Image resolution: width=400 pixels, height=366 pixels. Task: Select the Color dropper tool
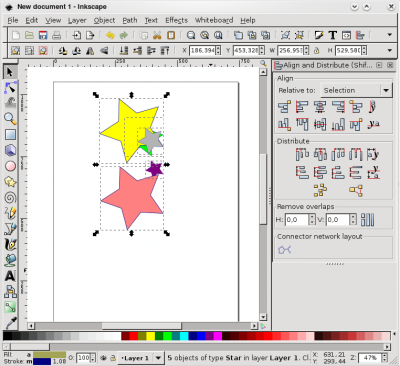click(10, 323)
